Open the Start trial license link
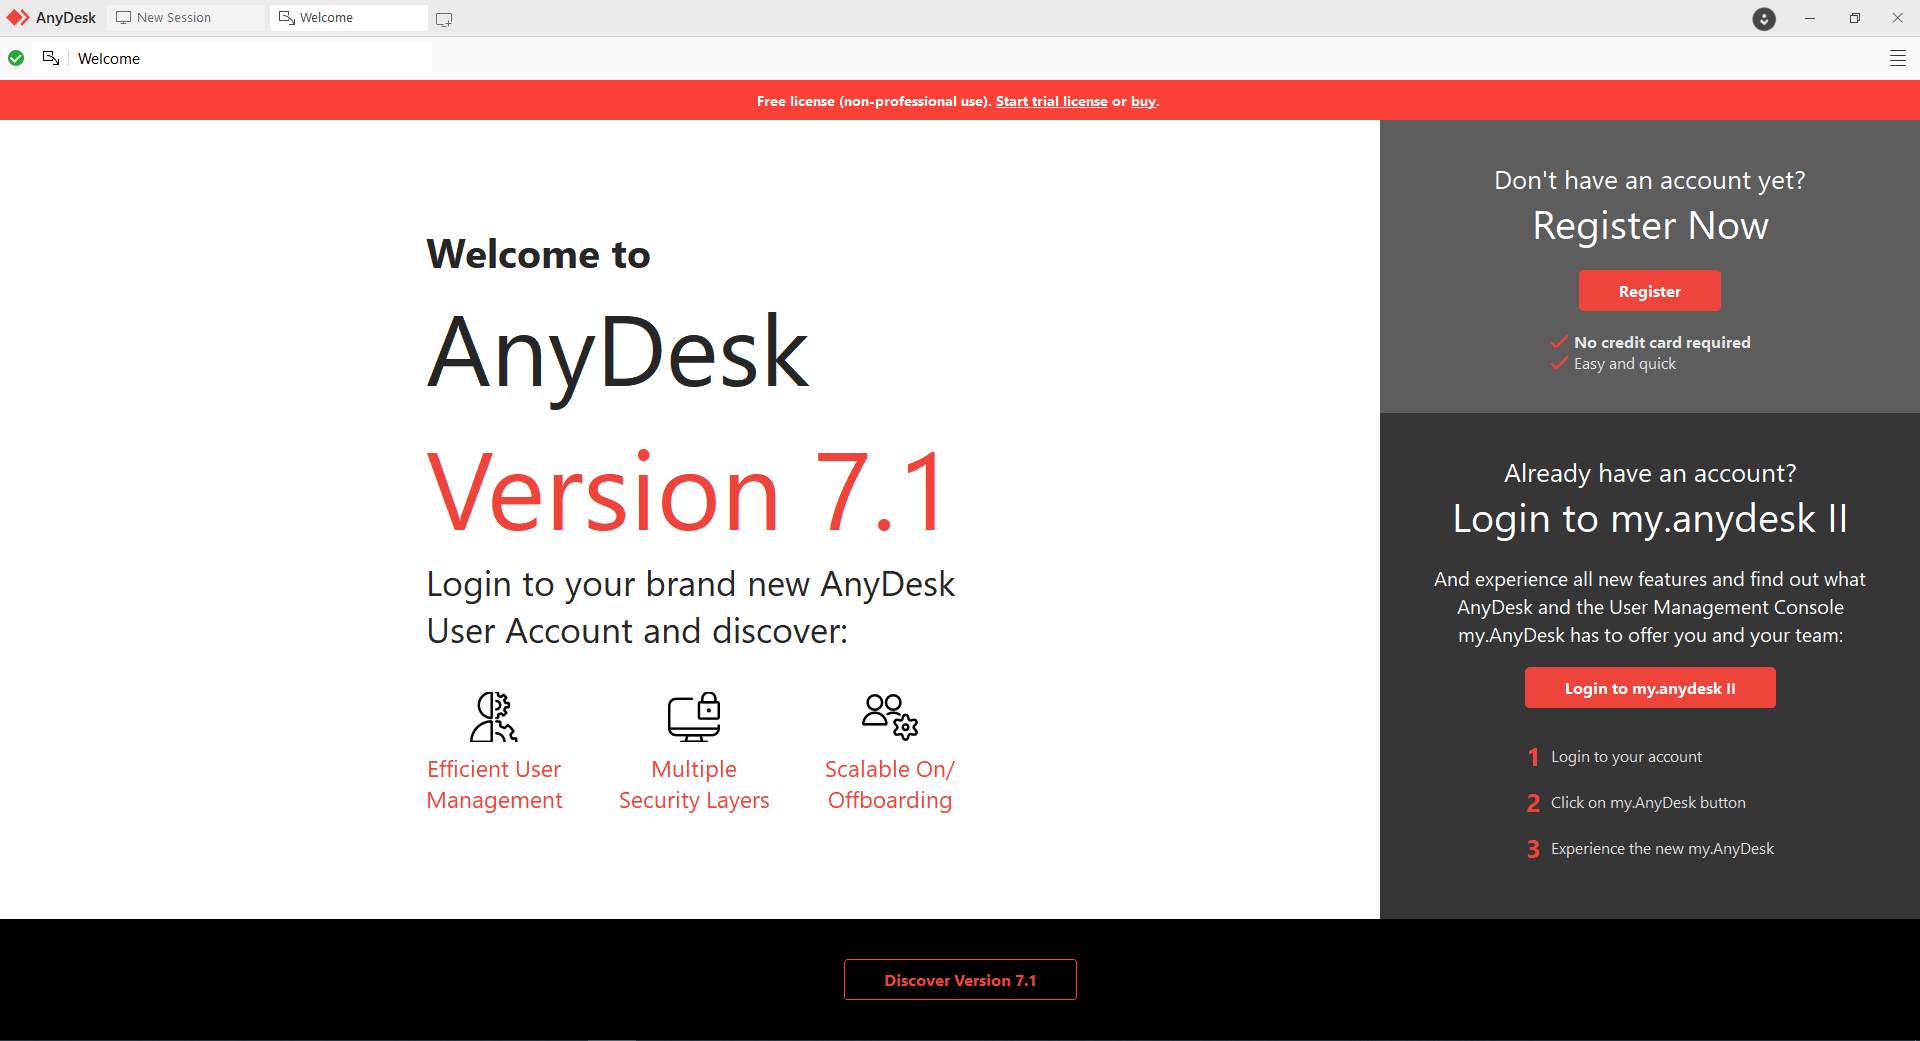This screenshot has width=1920, height=1041. coord(1051,101)
